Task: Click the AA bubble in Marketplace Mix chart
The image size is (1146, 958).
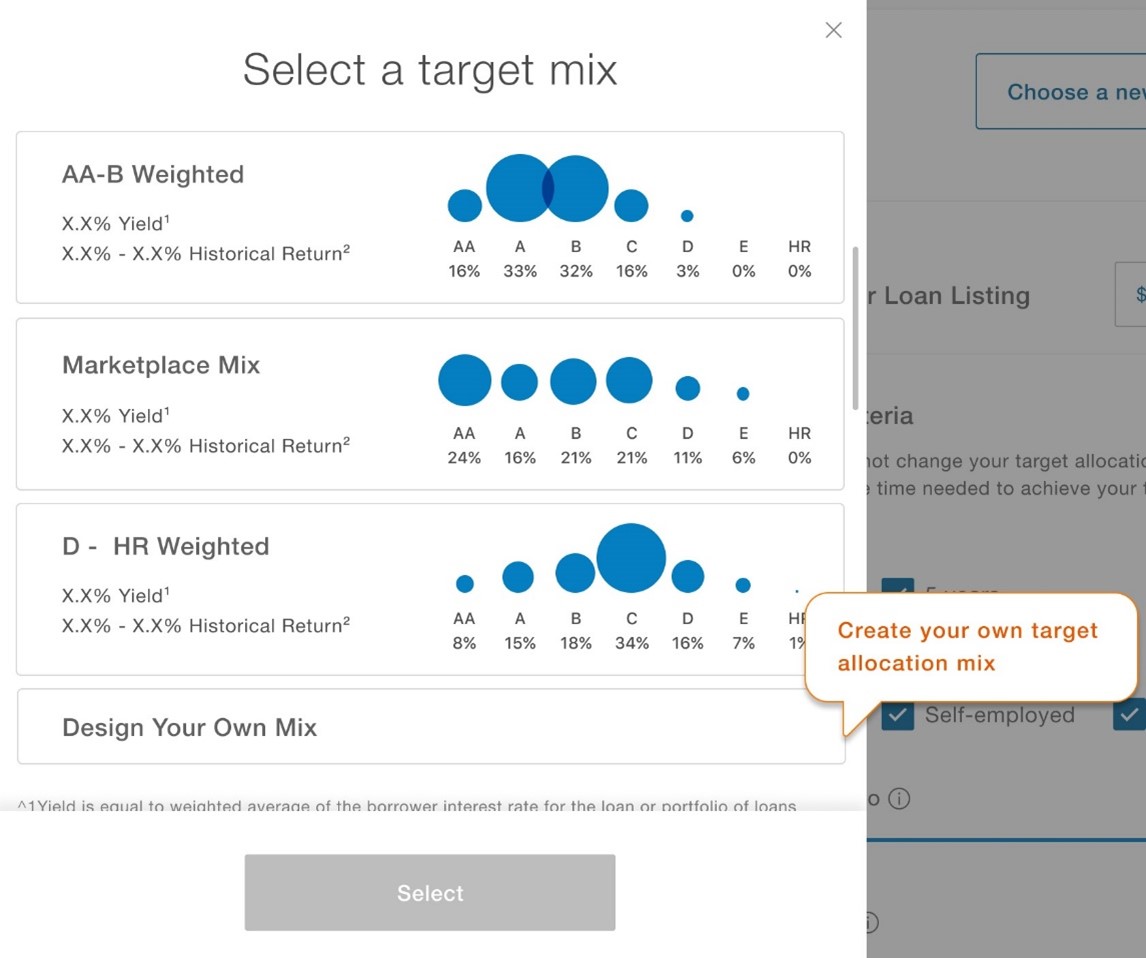Action: point(464,380)
